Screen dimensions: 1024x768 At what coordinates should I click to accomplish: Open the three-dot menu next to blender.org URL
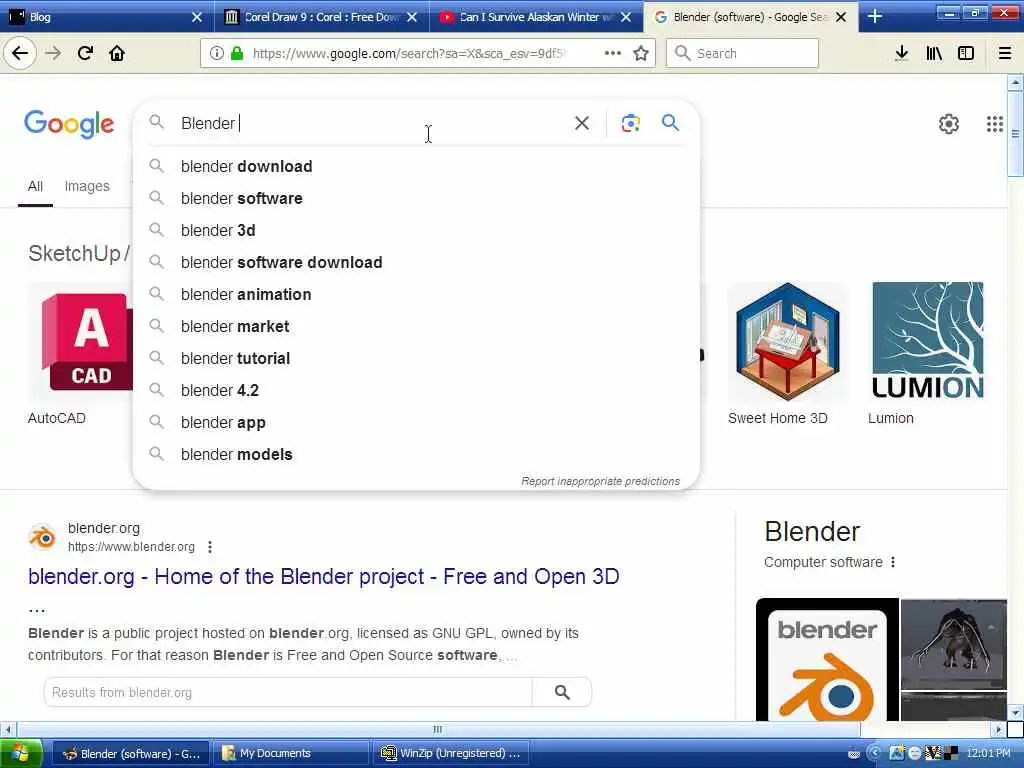(210, 547)
